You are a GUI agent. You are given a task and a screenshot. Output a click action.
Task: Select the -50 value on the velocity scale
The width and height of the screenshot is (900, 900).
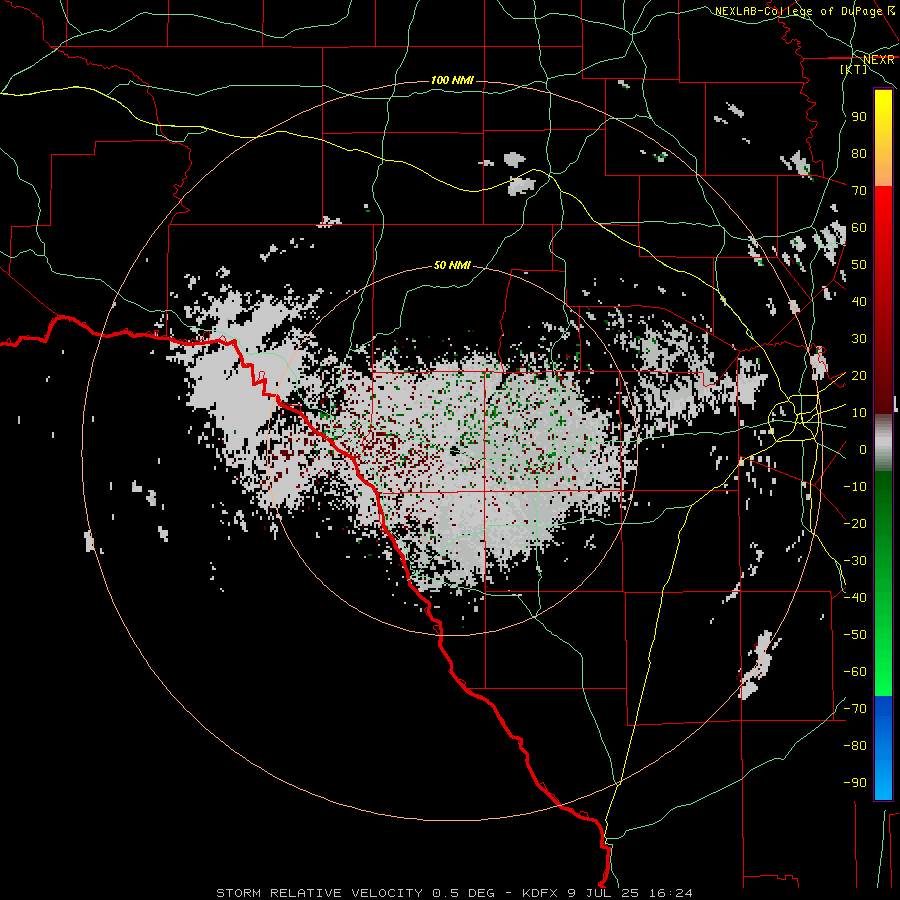click(855, 635)
